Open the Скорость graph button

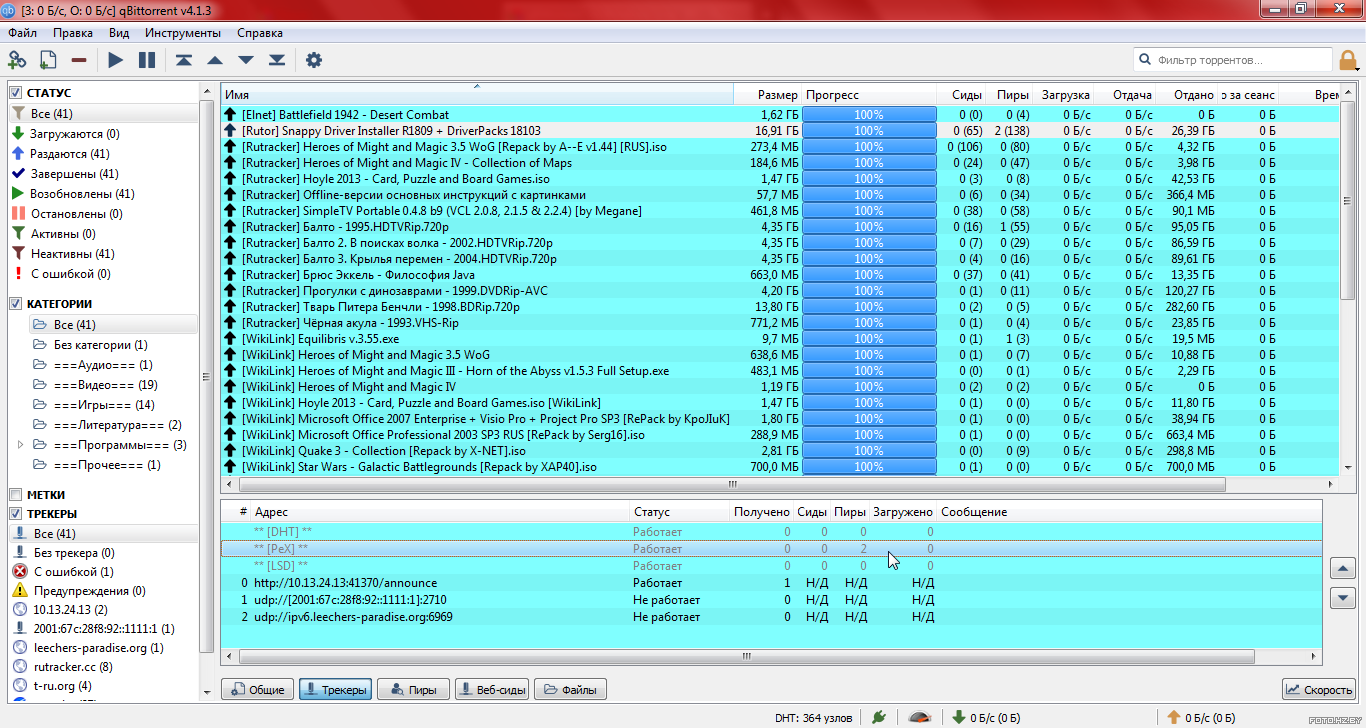point(1319,690)
